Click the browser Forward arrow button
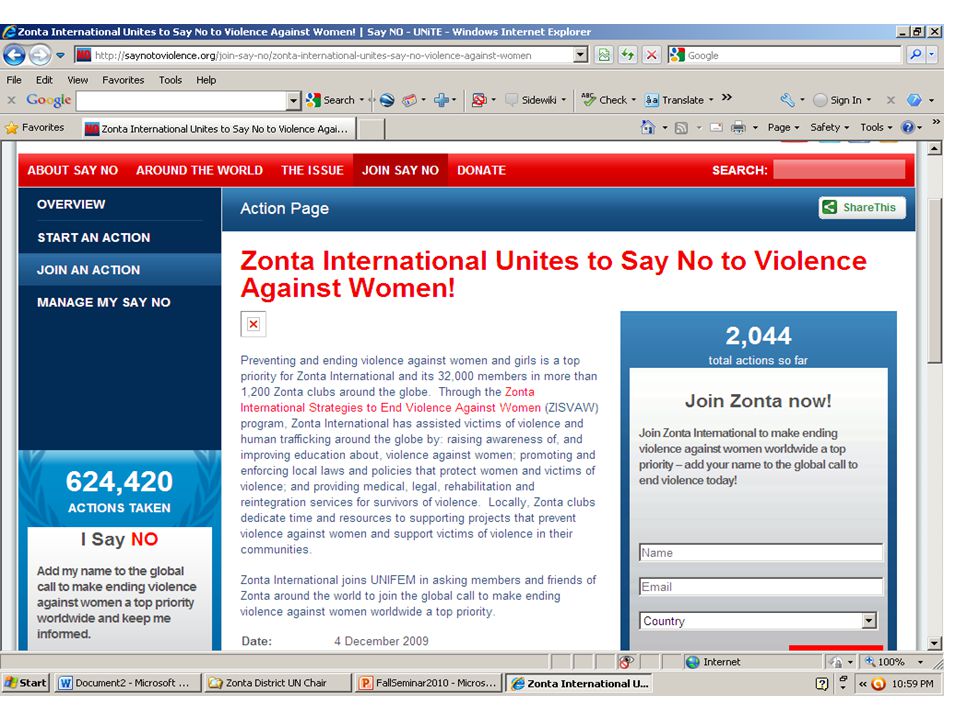 [40, 56]
